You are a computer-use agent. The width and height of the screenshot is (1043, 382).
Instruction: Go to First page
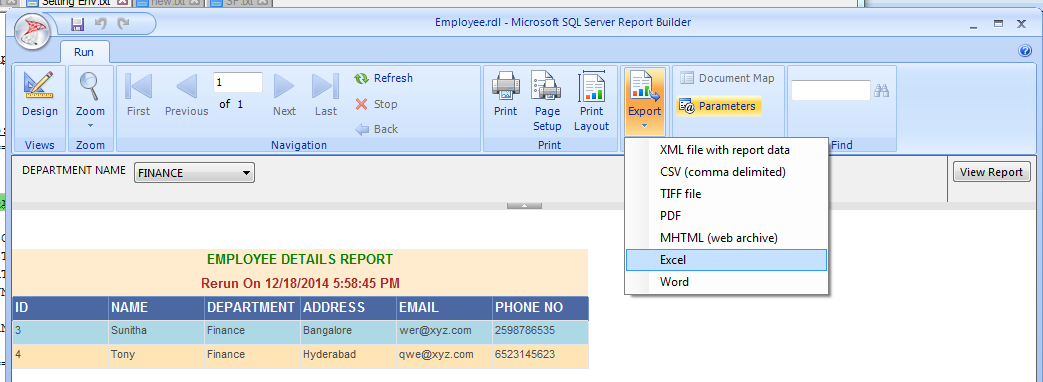[138, 95]
